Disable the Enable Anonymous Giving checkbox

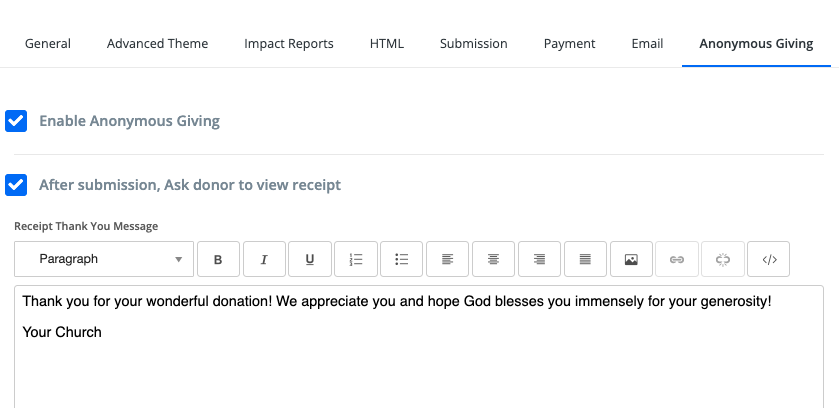pos(16,121)
